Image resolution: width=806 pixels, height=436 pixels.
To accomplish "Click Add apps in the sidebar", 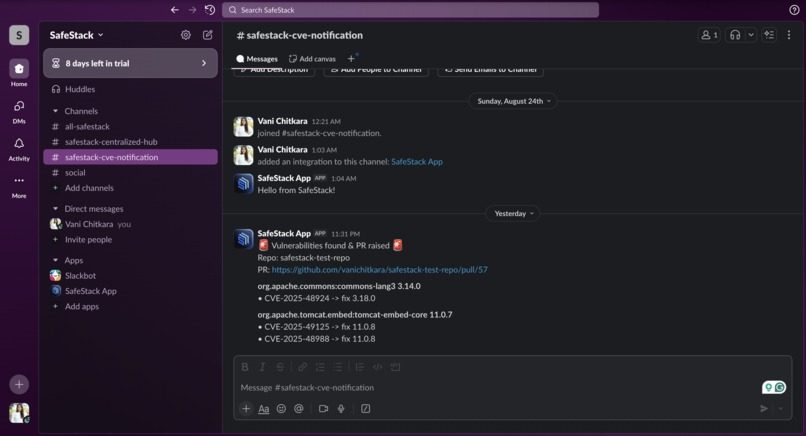I will tap(131, 306).
